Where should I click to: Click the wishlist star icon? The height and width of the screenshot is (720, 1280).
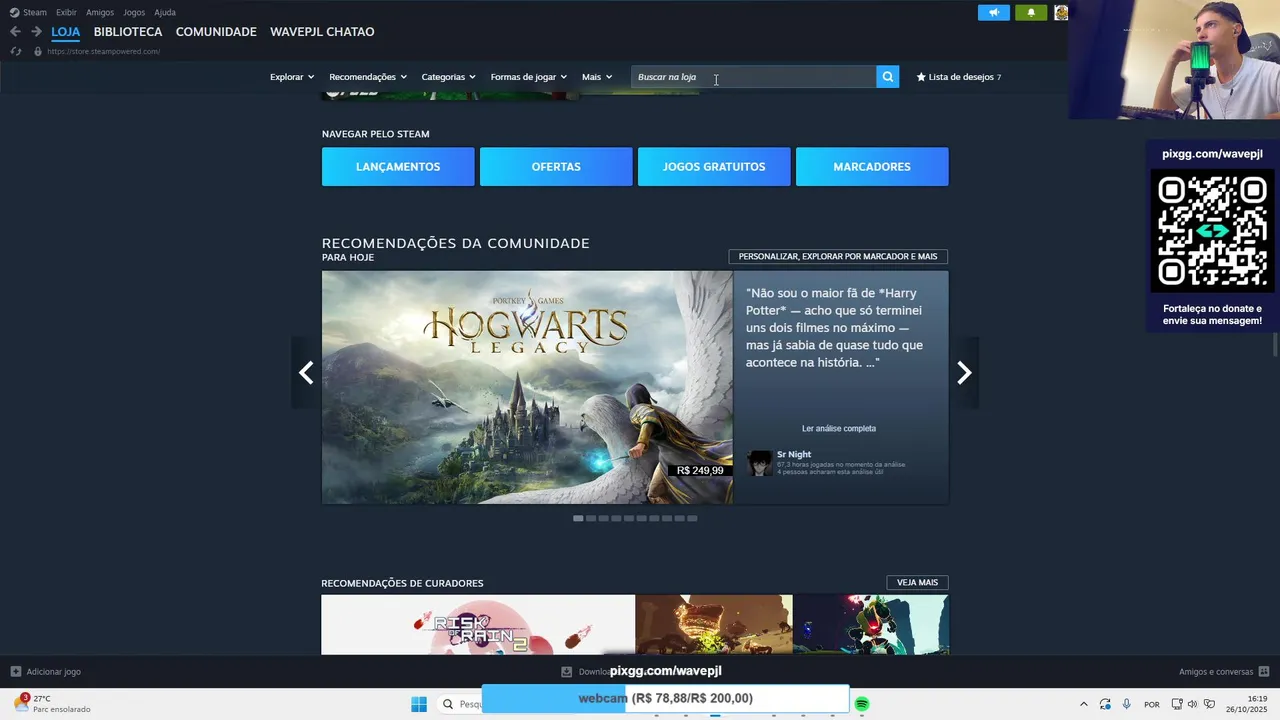pos(921,77)
